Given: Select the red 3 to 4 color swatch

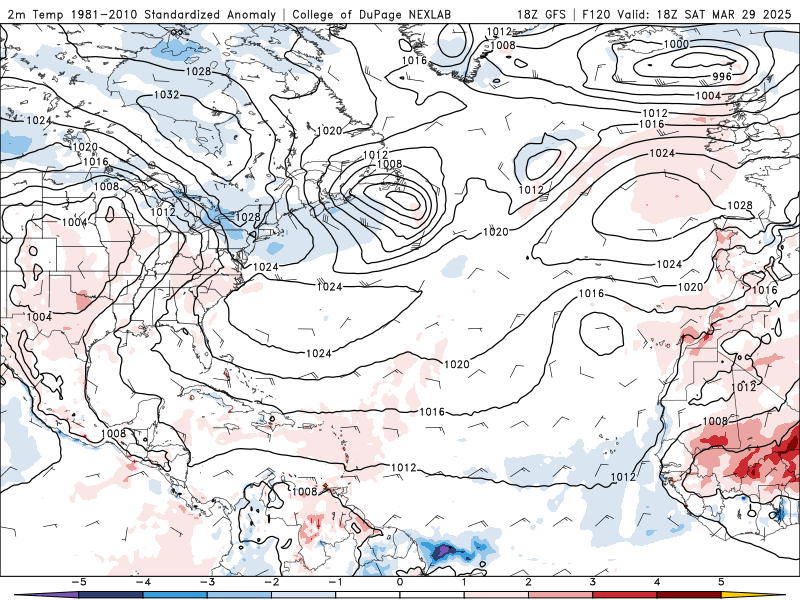Looking at the screenshot, I should pyautogui.click(x=625, y=595).
